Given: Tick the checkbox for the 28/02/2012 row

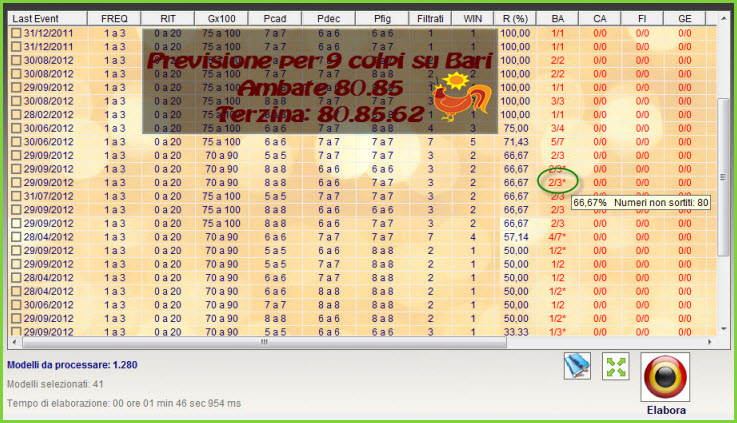Looking at the screenshot, I should (x=15, y=115).
